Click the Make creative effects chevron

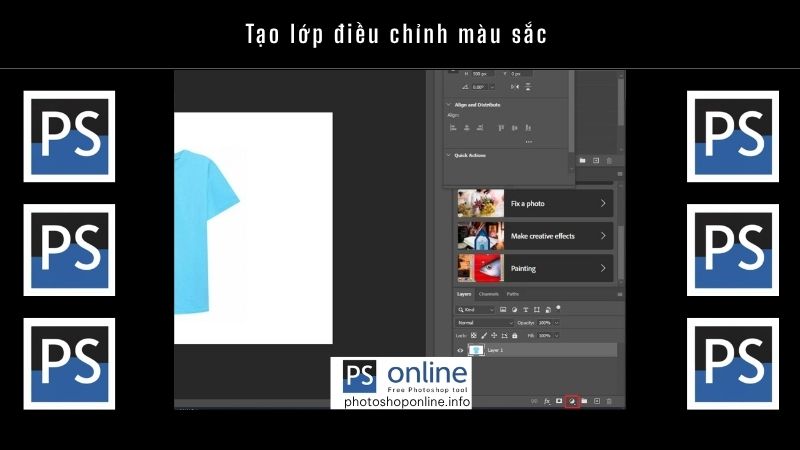click(x=603, y=236)
